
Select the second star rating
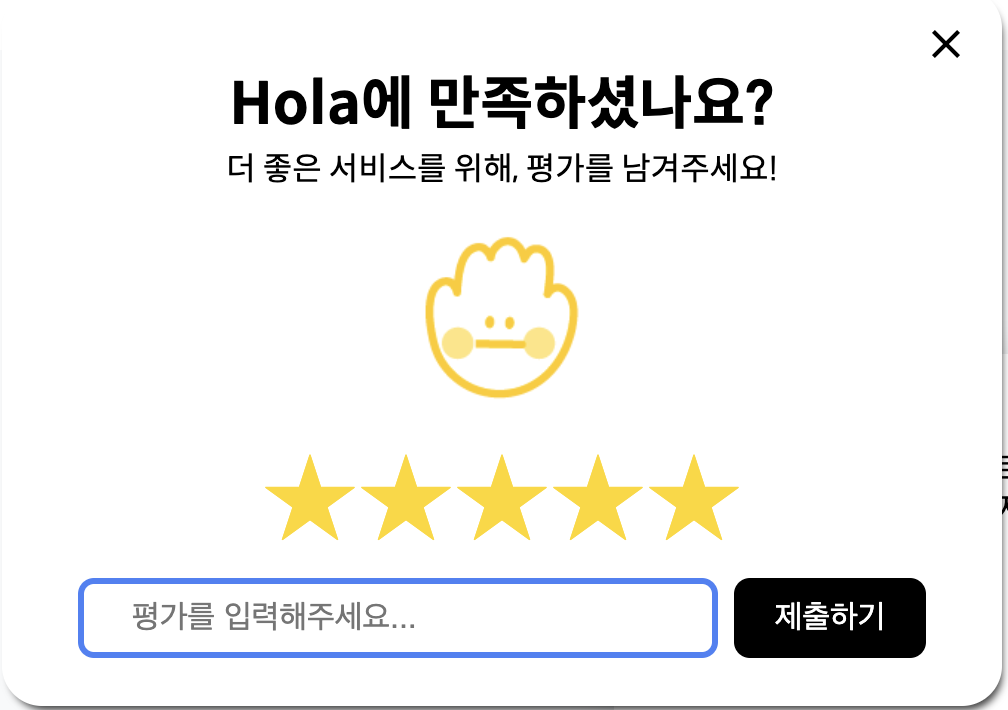406,497
